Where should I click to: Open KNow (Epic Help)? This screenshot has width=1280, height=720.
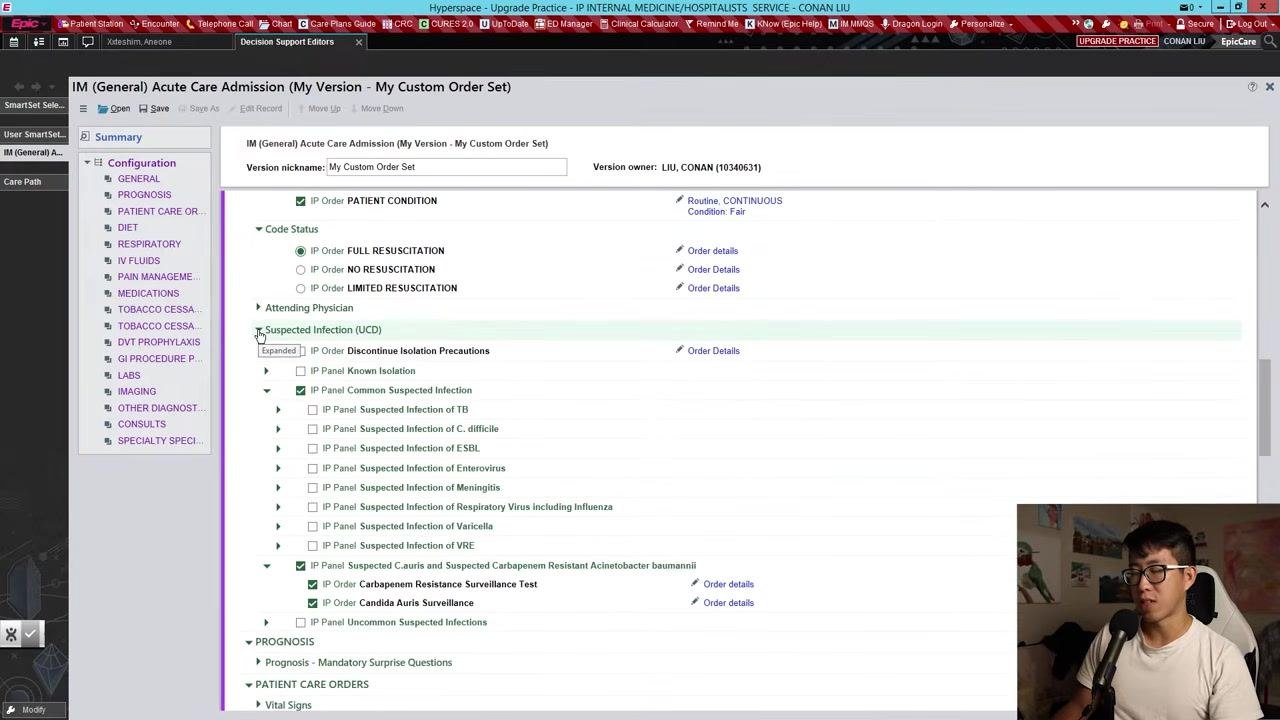(x=784, y=24)
